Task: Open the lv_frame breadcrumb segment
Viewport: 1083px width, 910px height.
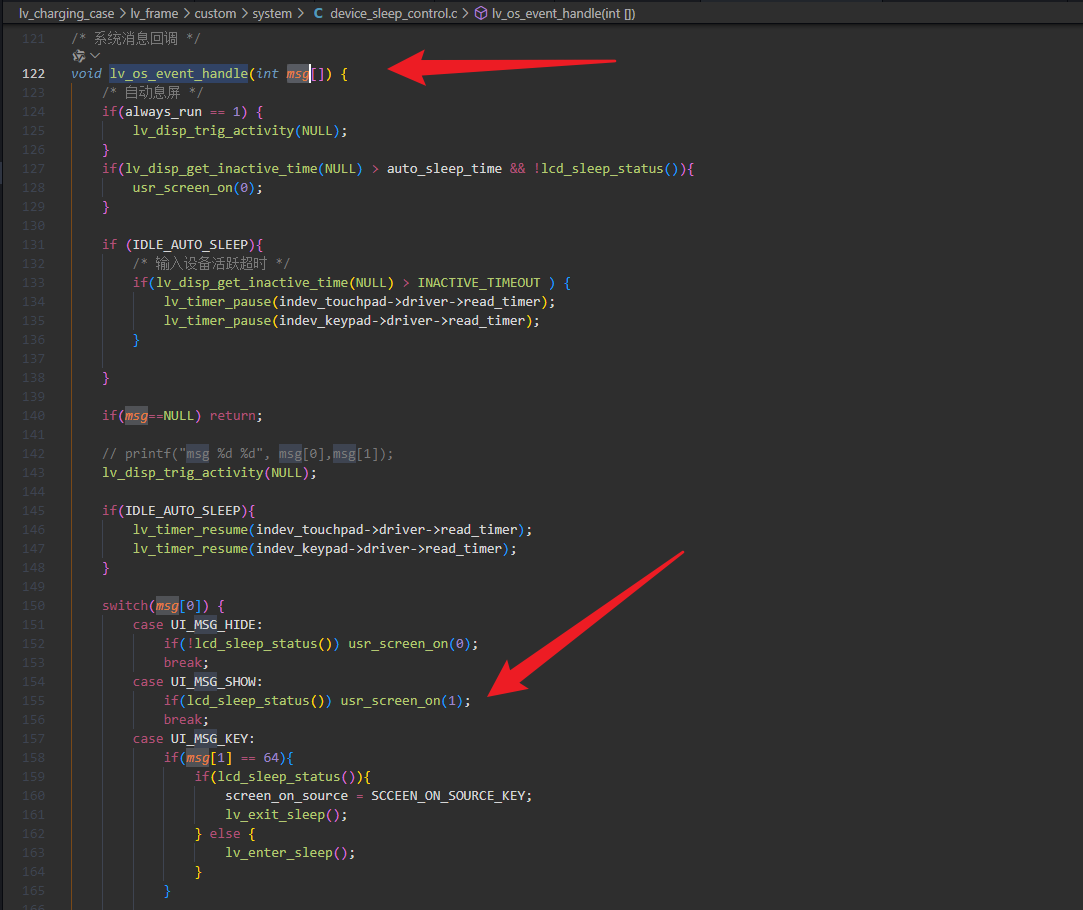Action: [154, 13]
